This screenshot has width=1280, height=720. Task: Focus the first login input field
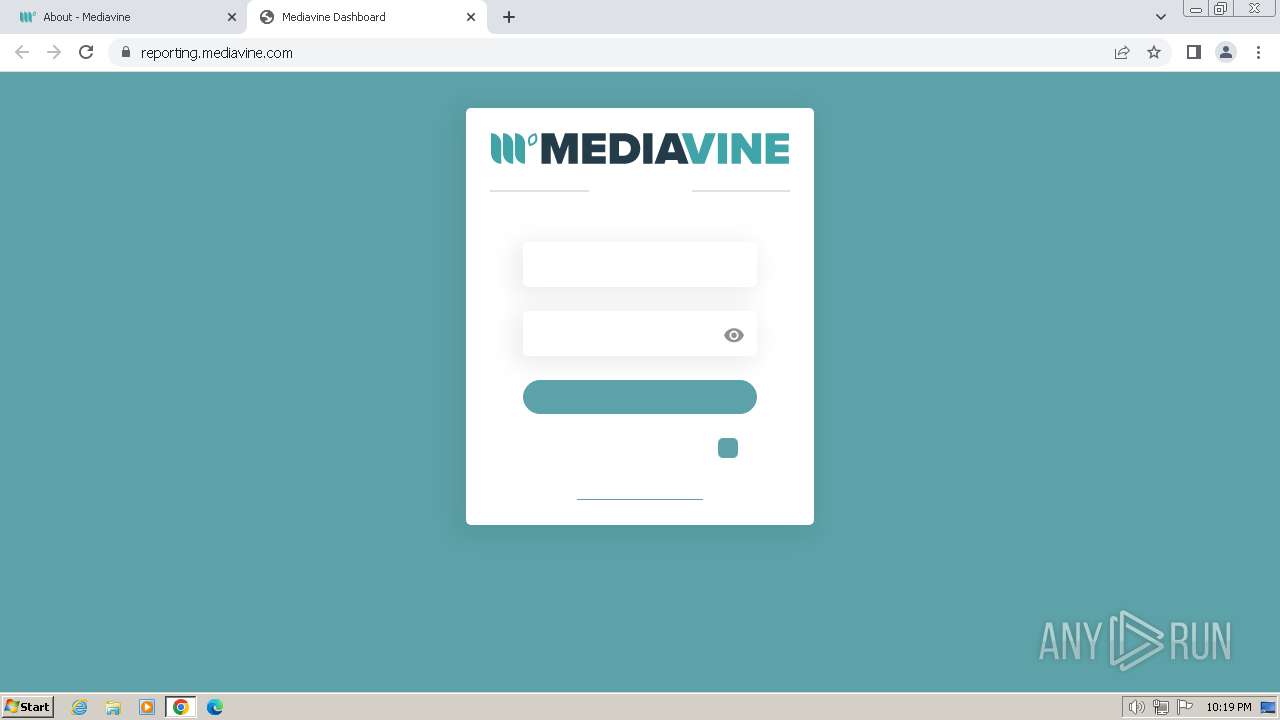tap(640, 264)
